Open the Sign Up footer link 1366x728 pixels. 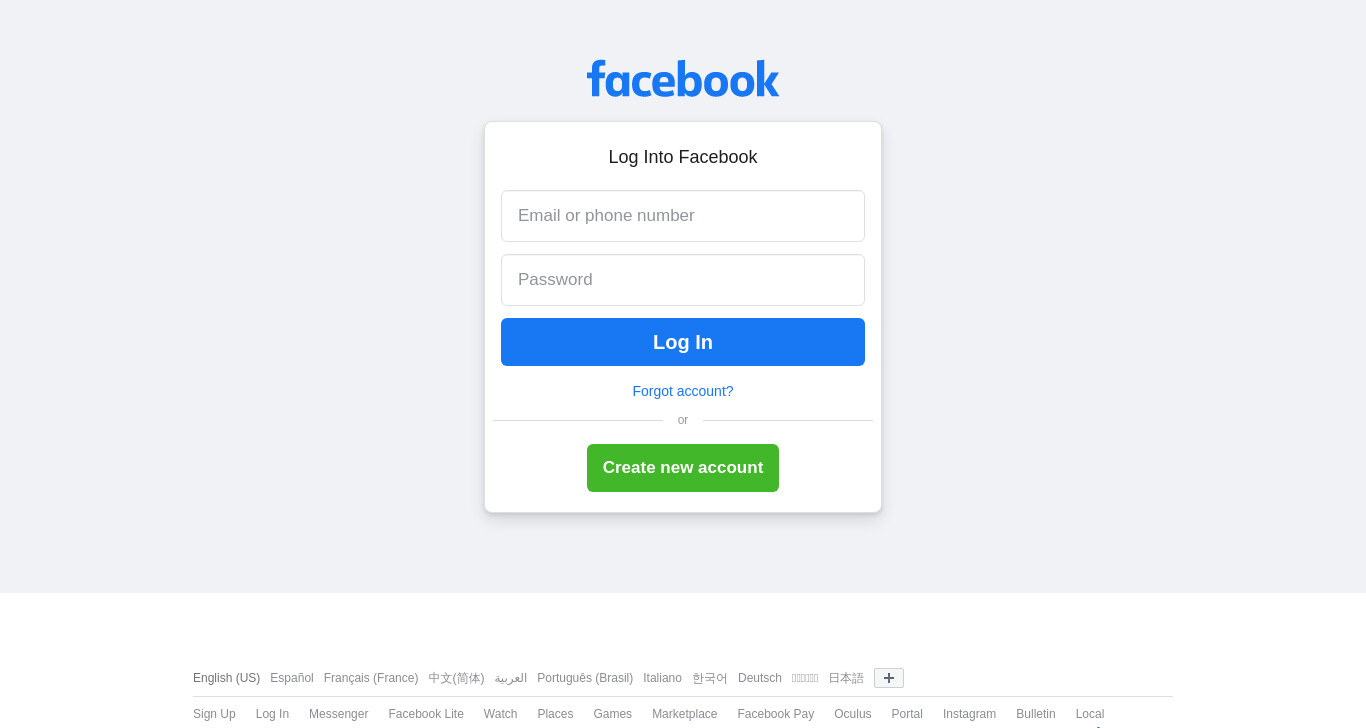pos(214,714)
